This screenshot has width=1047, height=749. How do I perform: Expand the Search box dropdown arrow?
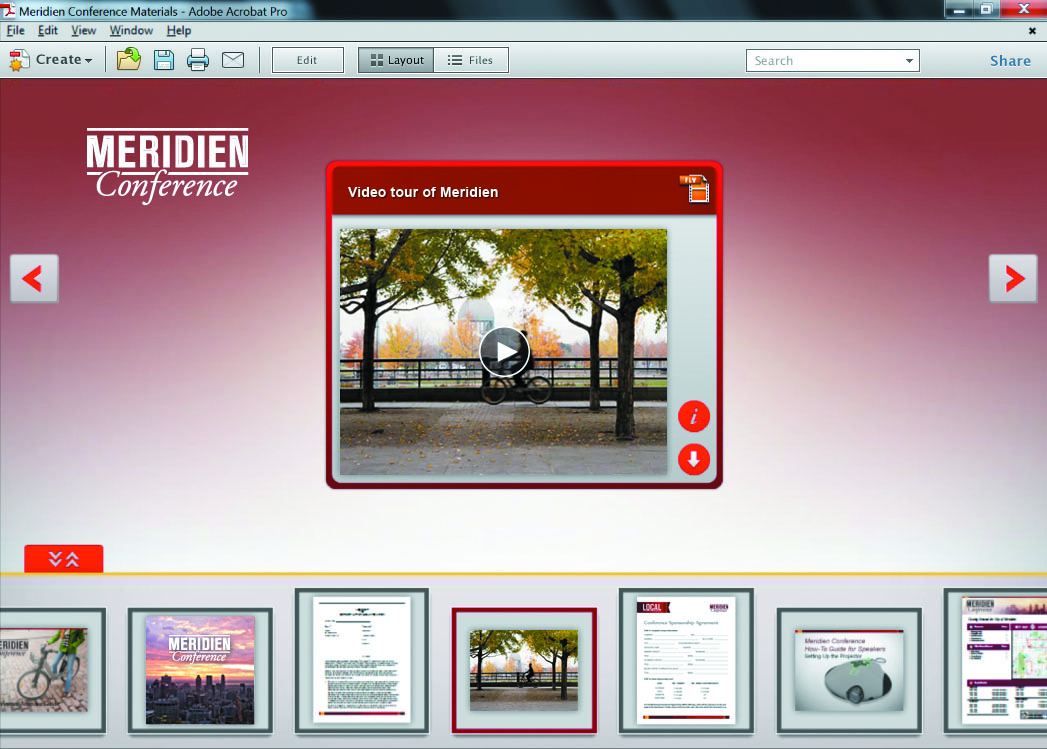(909, 61)
